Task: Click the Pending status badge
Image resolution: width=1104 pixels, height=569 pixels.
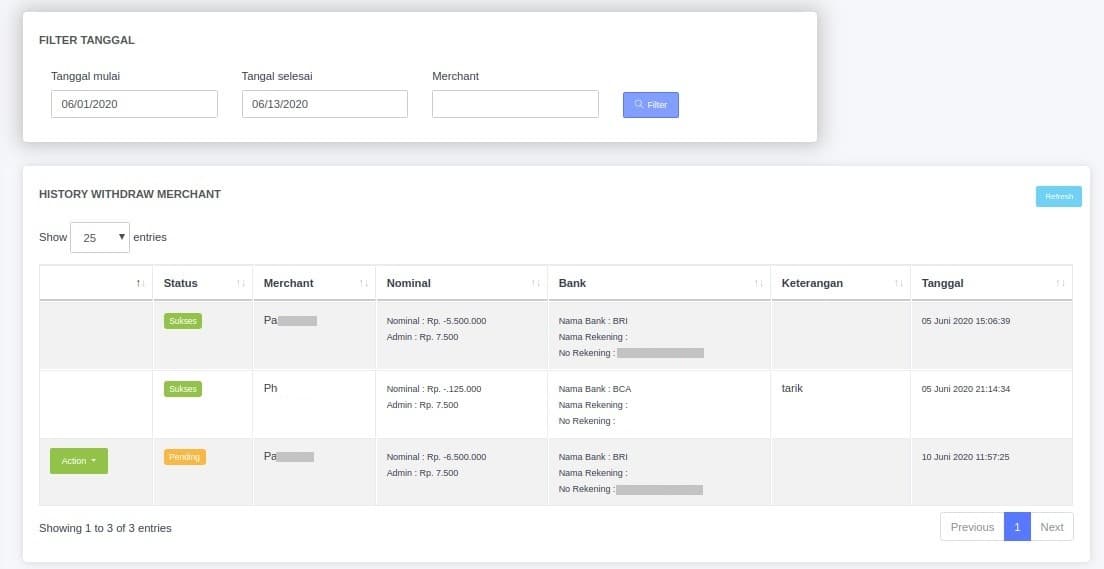Action: coord(185,457)
